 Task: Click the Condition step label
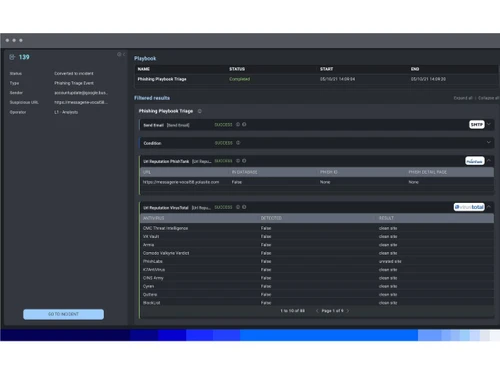click(x=152, y=143)
